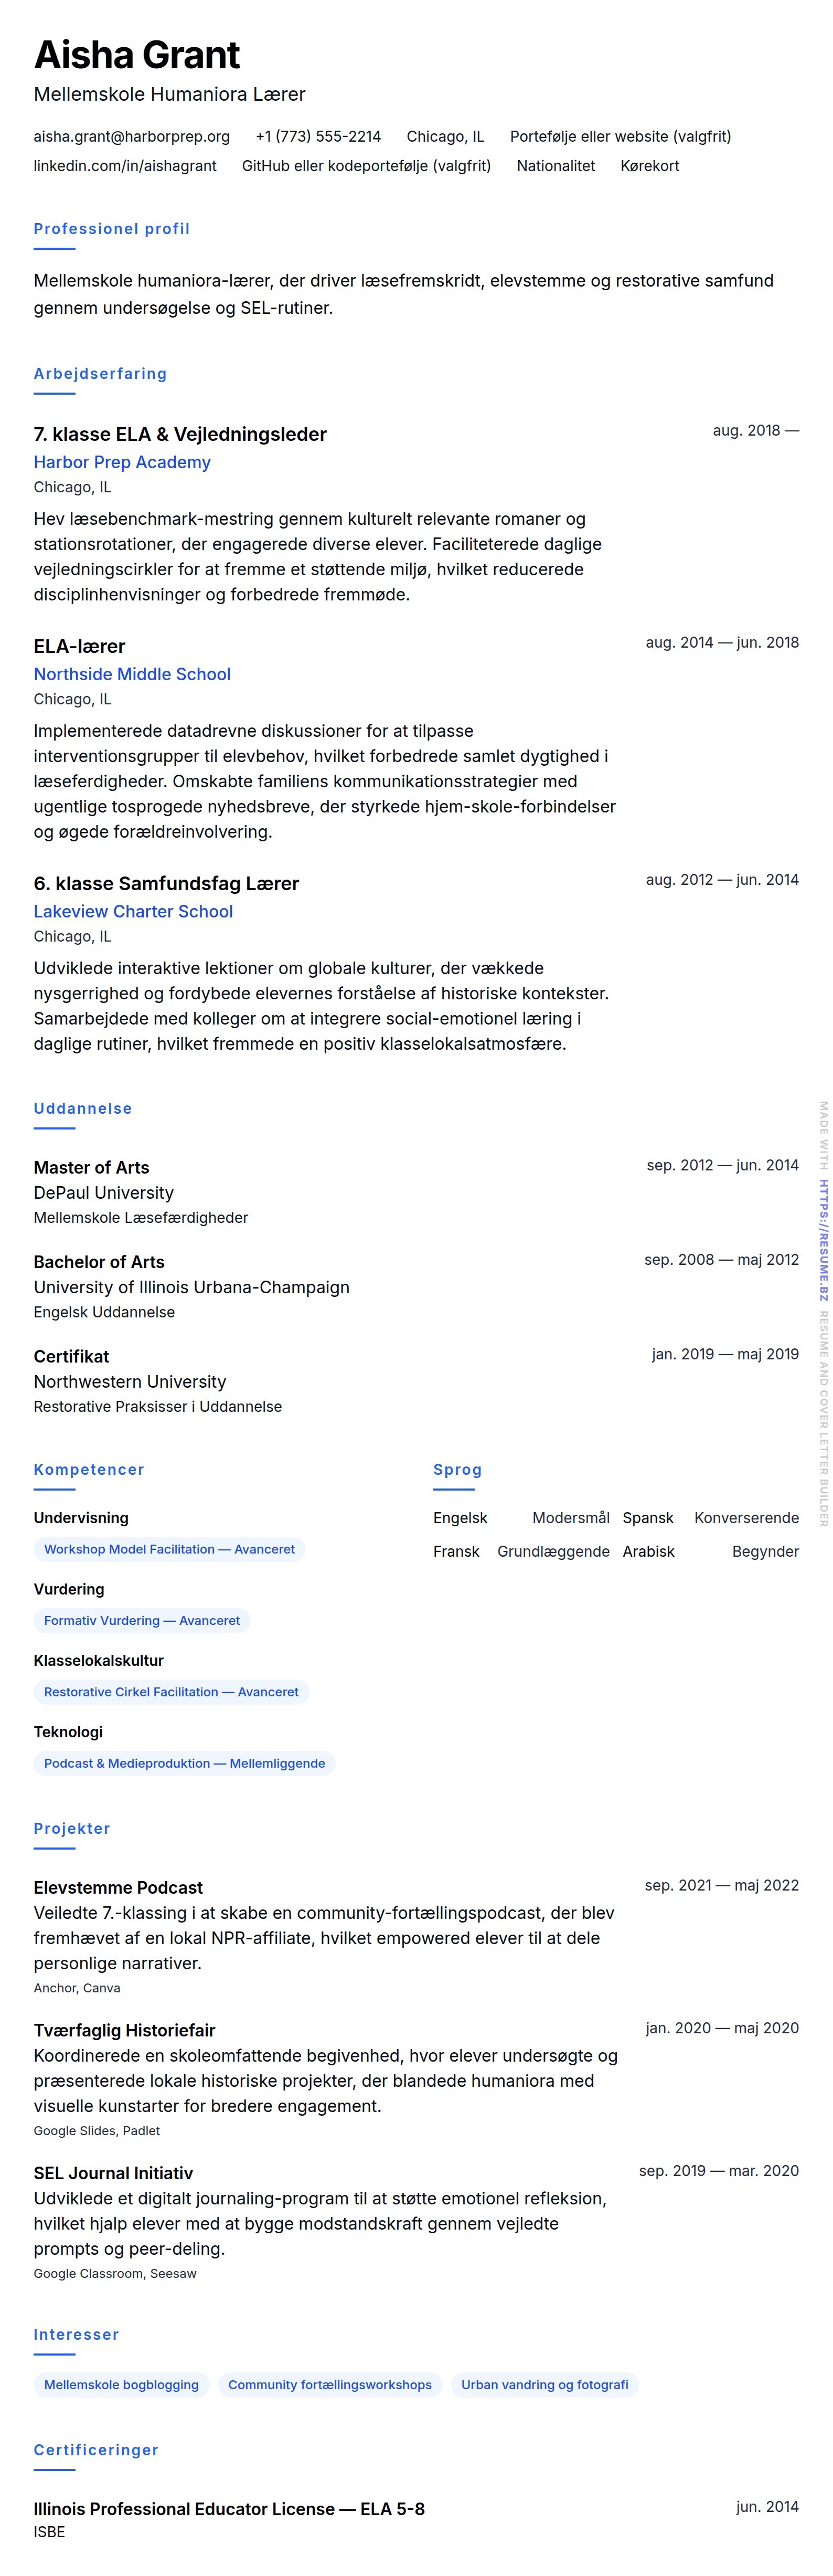Open the Portefølje eller website link
This screenshot has height=2576, width=833.
coord(620,136)
